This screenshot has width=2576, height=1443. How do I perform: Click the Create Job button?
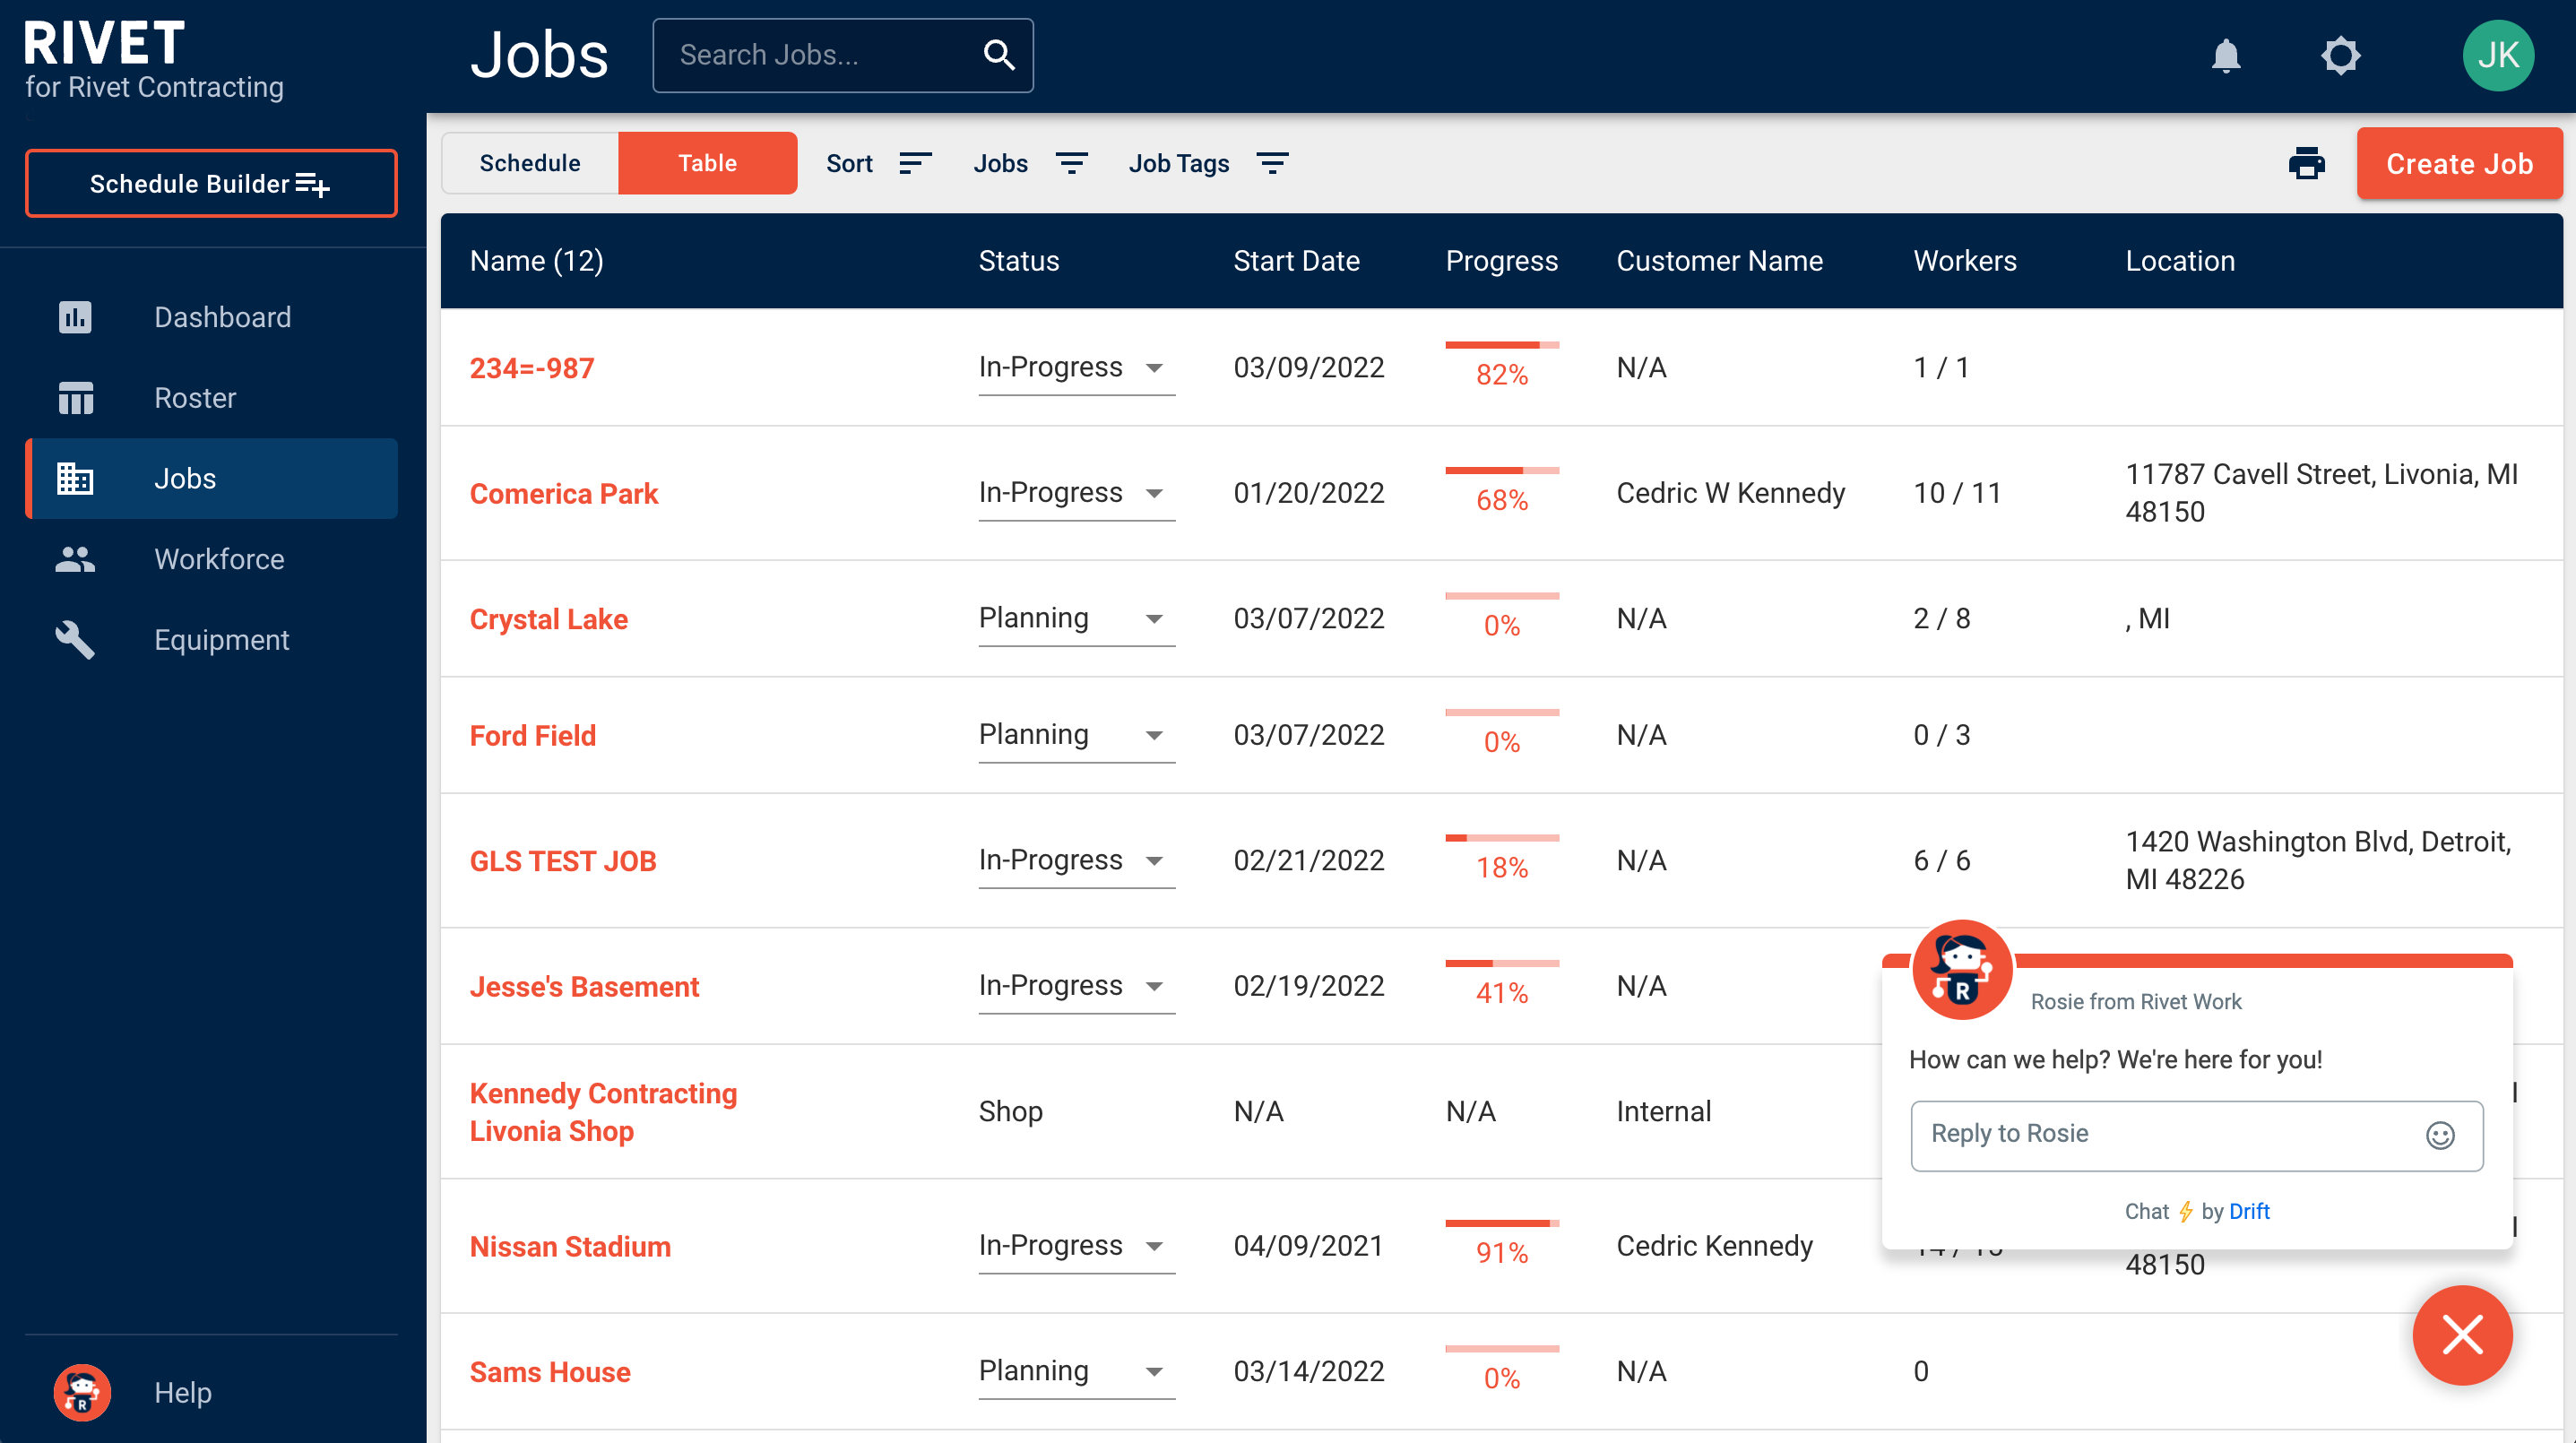pos(2459,163)
